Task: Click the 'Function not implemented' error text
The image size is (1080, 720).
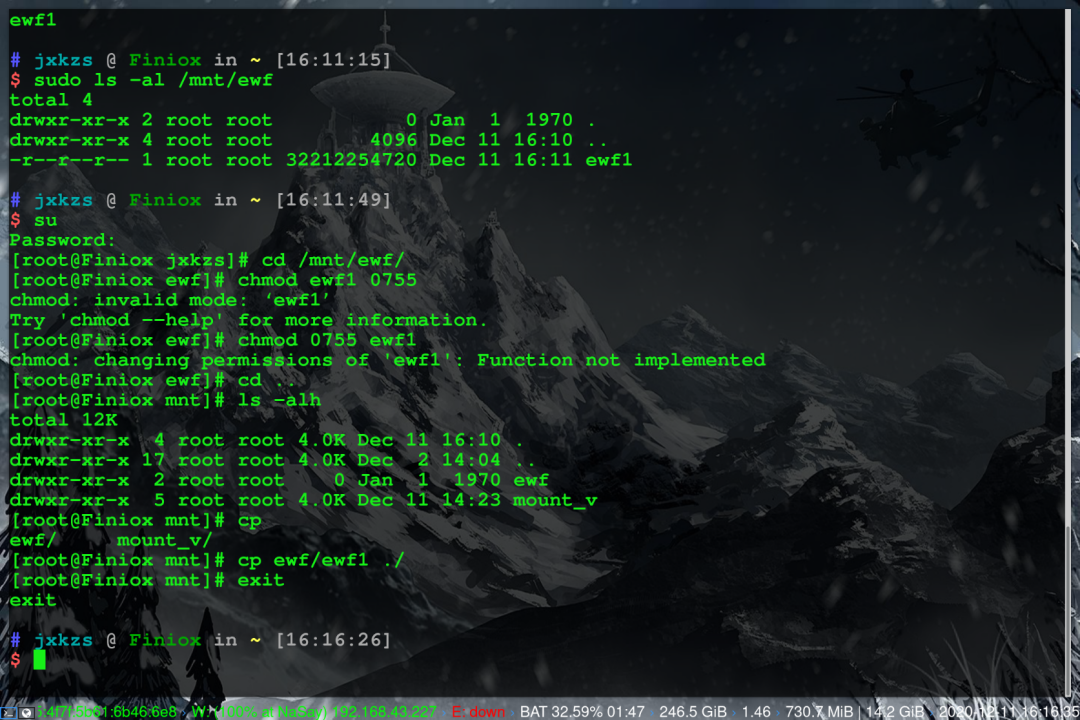Action: pyautogui.click(x=621, y=360)
